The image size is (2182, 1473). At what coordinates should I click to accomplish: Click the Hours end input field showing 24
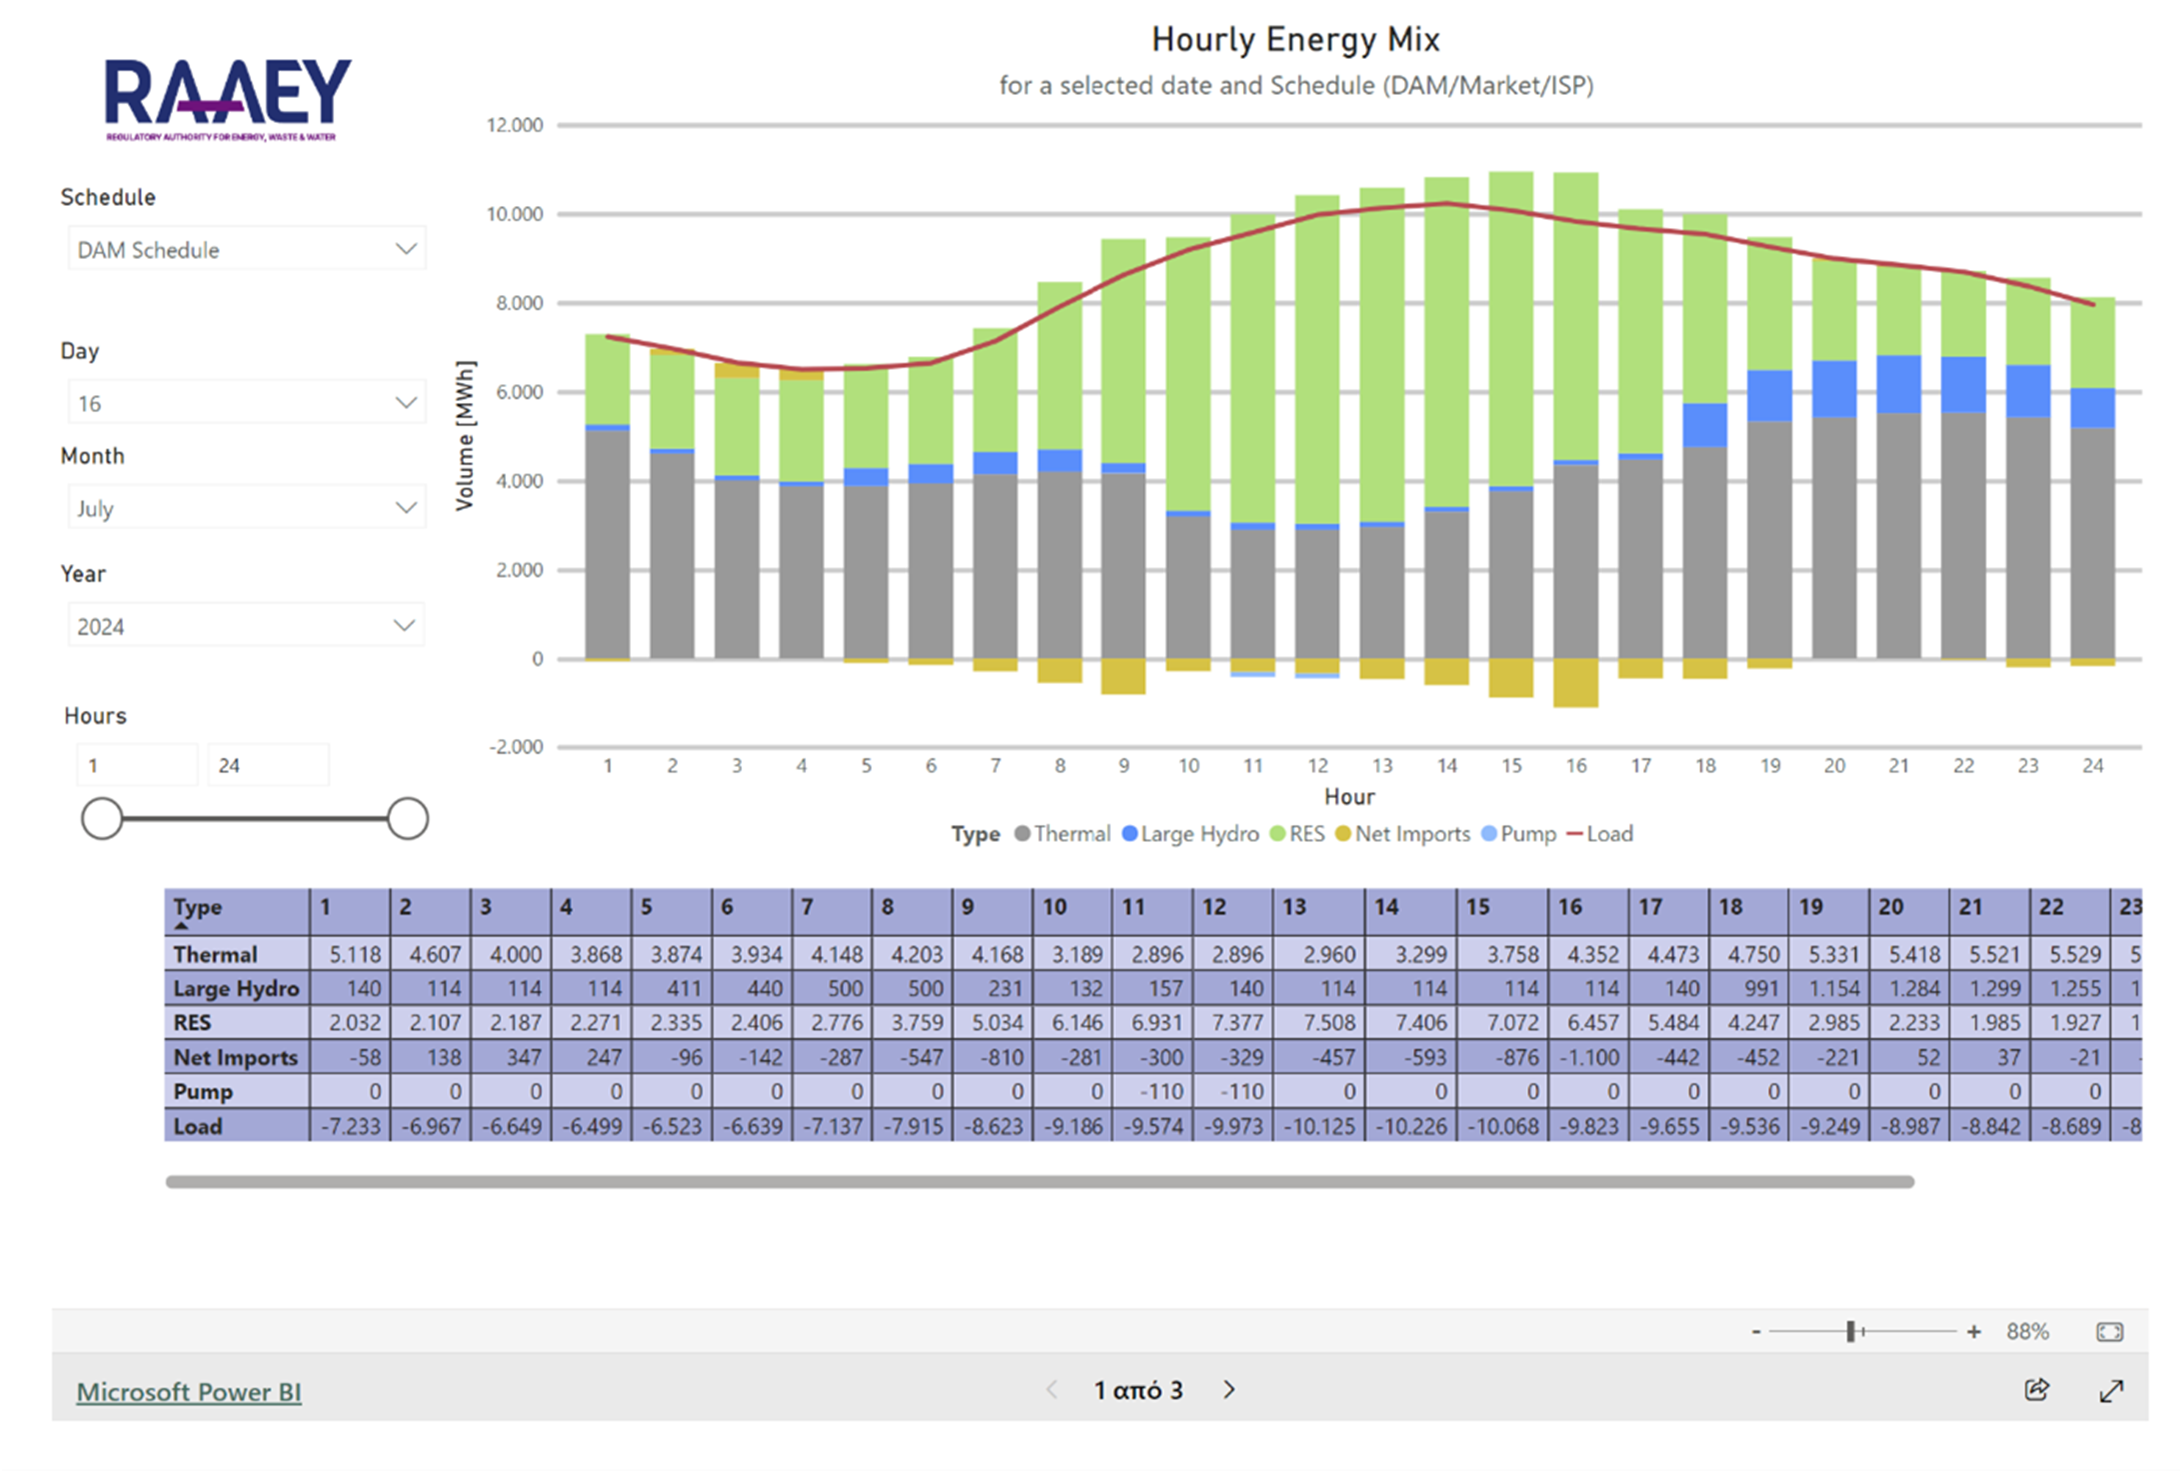pyautogui.click(x=268, y=765)
